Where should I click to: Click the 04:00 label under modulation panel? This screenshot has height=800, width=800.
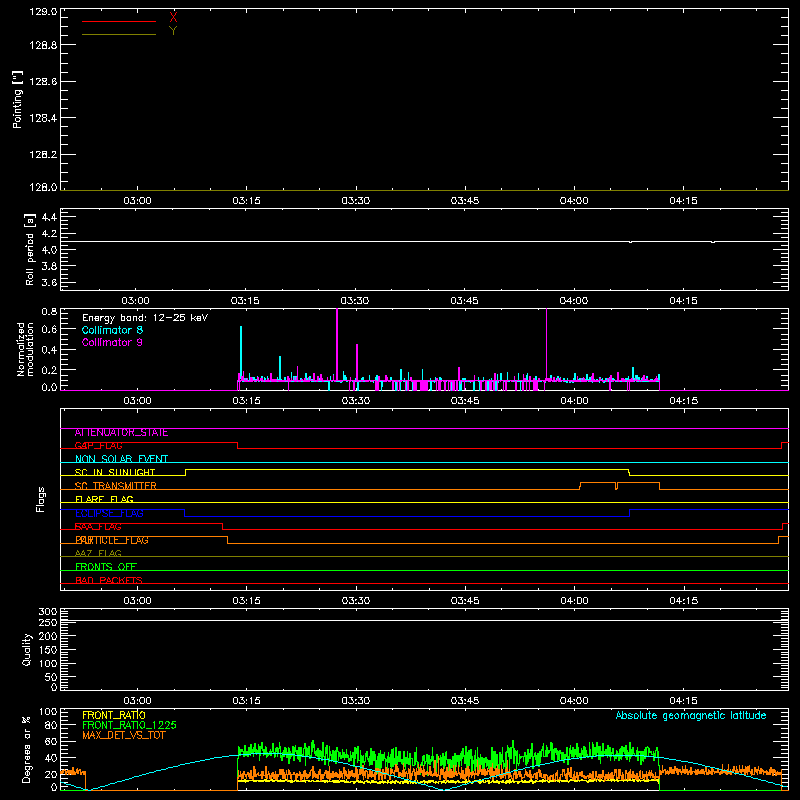tap(574, 401)
